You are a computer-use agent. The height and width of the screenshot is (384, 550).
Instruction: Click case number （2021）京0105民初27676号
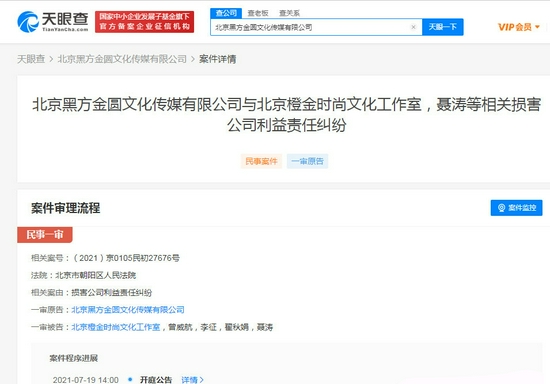pos(126,258)
